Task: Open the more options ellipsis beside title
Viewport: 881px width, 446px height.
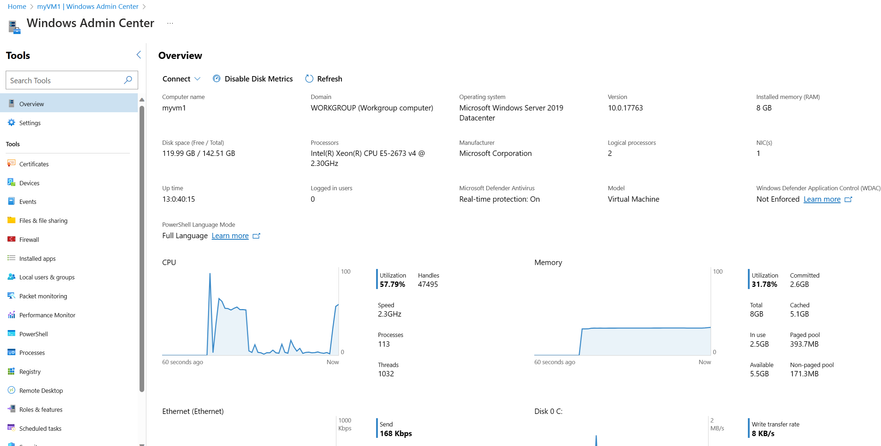Action: 170,24
